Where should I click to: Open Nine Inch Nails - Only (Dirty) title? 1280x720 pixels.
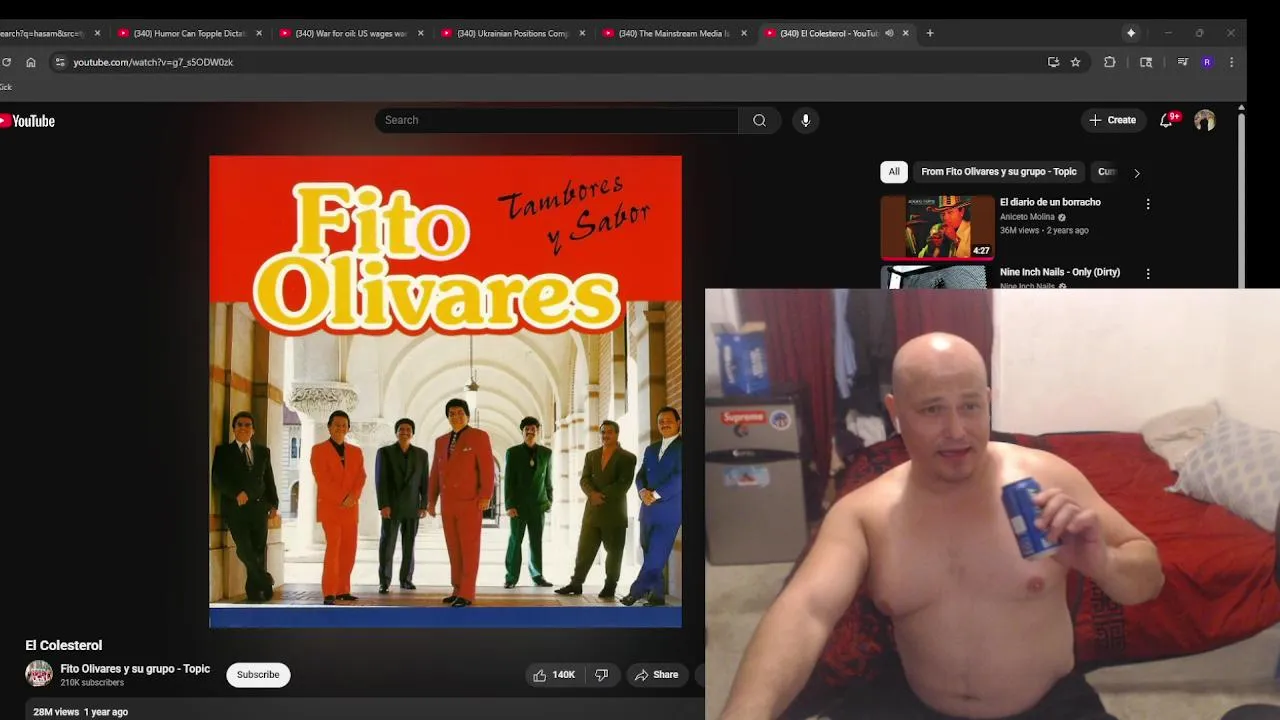tap(1059, 272)
